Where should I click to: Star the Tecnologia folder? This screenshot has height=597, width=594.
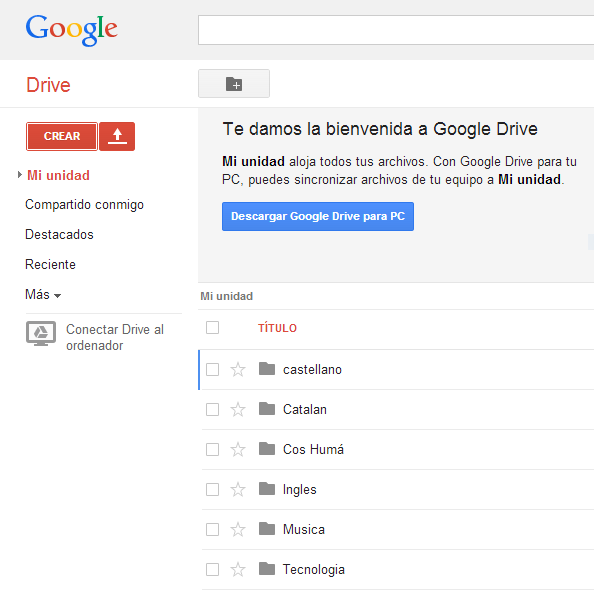tap(238, 569)
